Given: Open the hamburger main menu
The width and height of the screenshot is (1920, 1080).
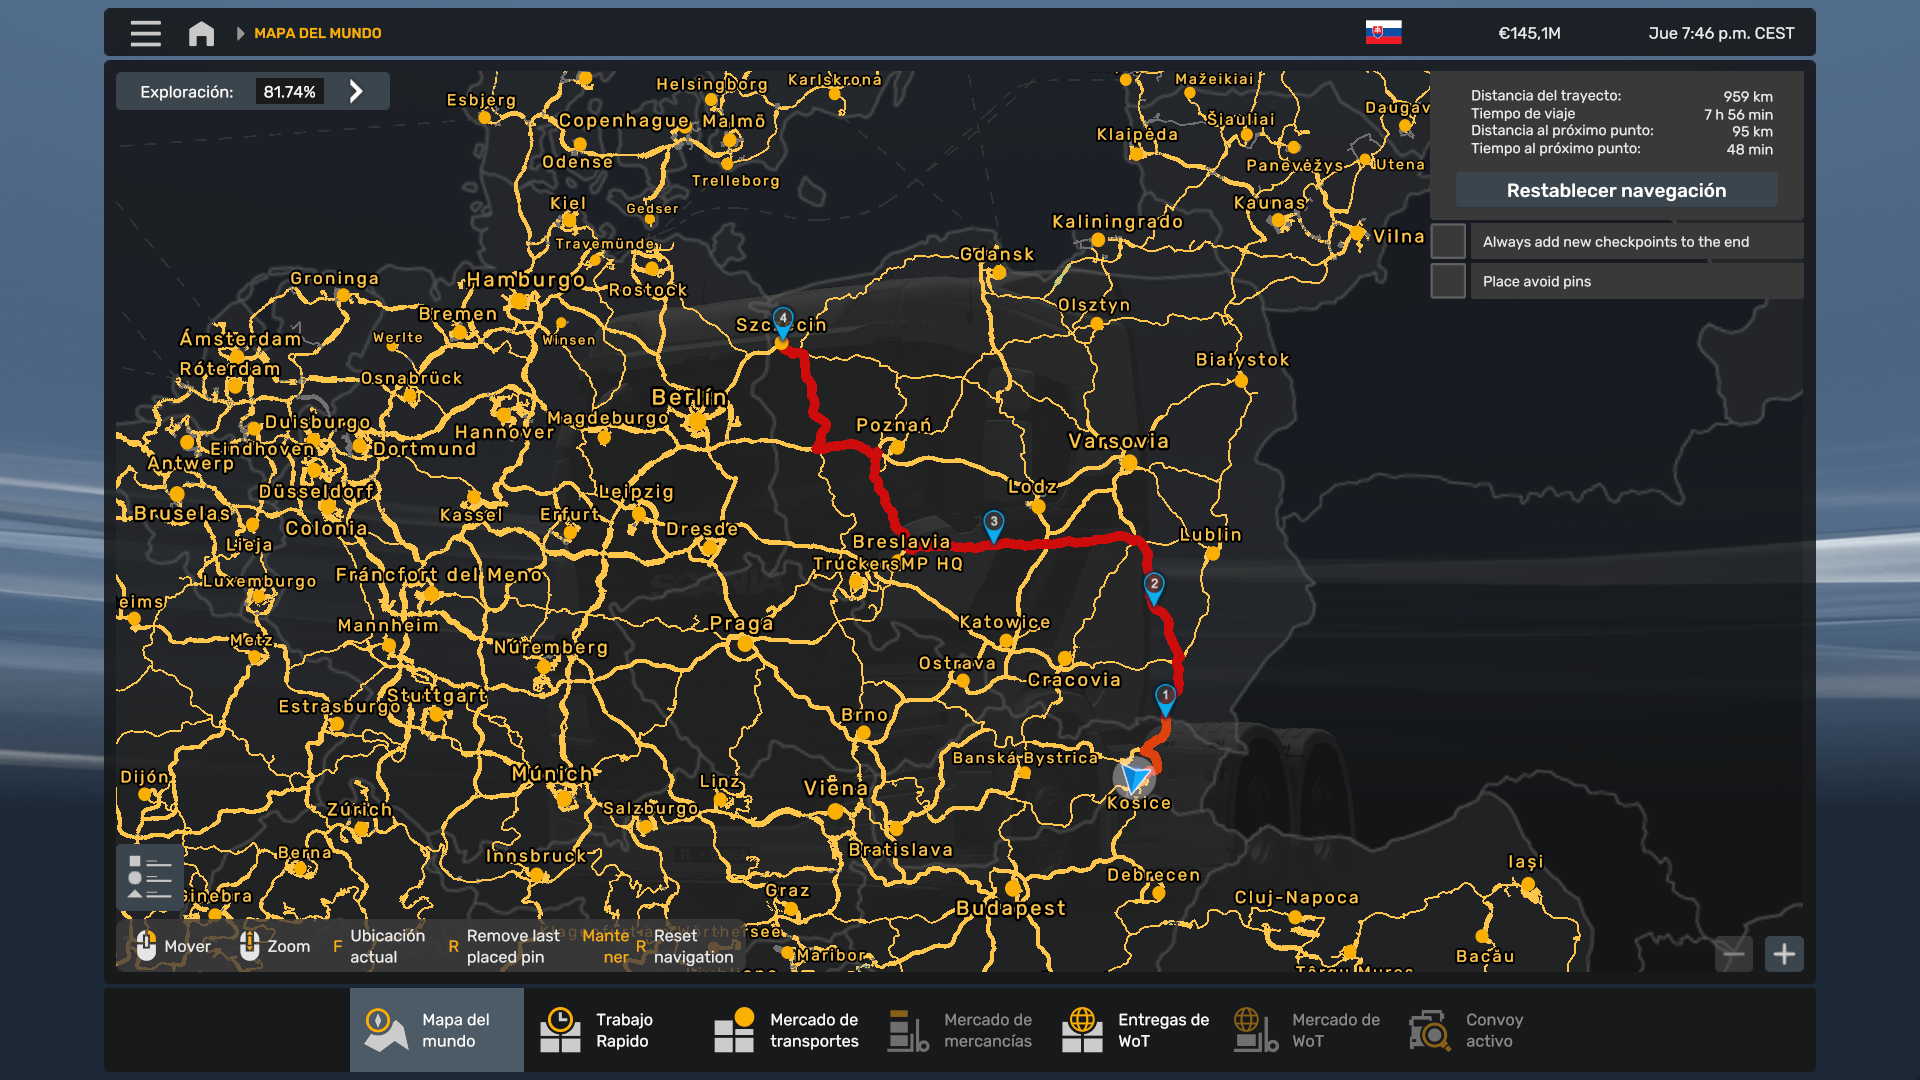Looking at the screenshot, I should [x=146, y=33].
